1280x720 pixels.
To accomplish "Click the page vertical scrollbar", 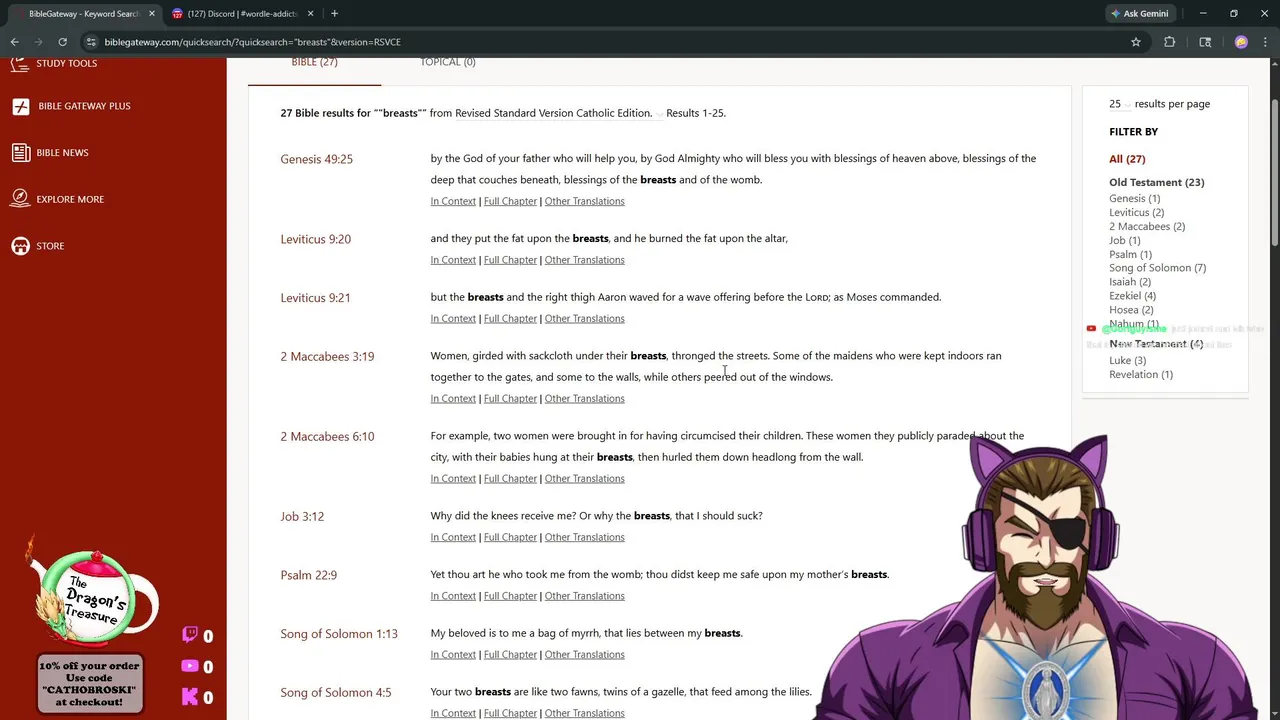I will click(x=1274, y=172).
